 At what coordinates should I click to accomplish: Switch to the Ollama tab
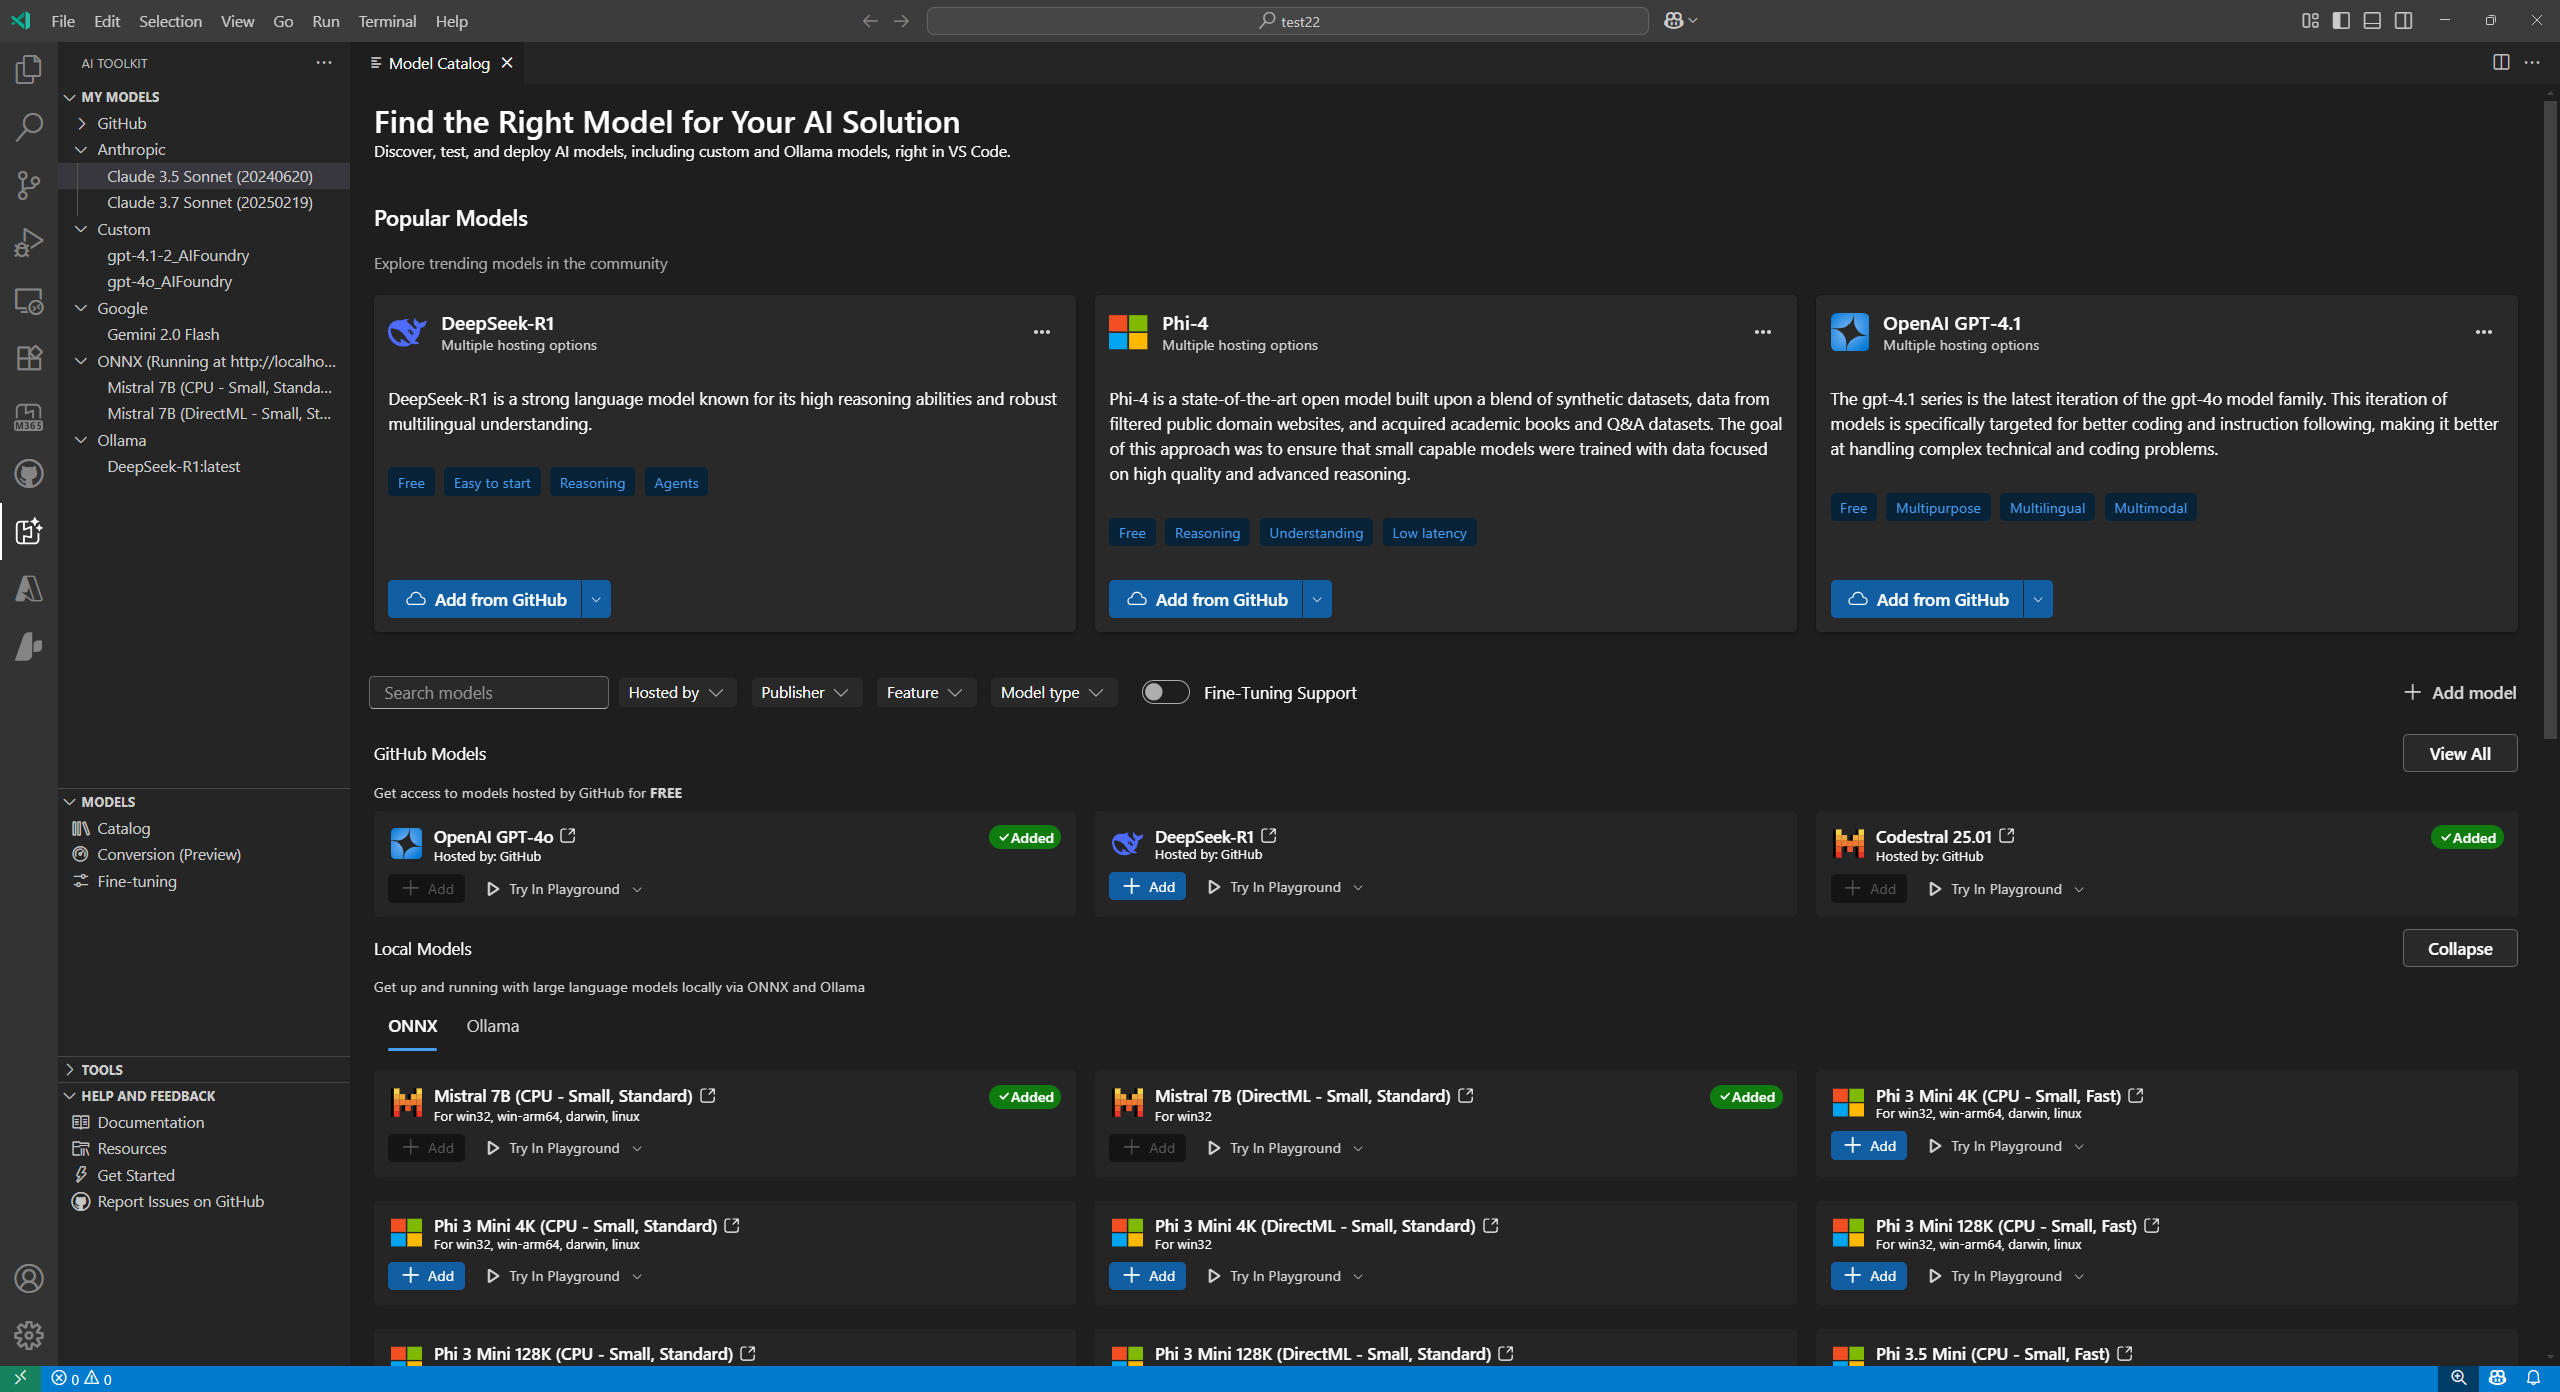(x=492, y=1026)
